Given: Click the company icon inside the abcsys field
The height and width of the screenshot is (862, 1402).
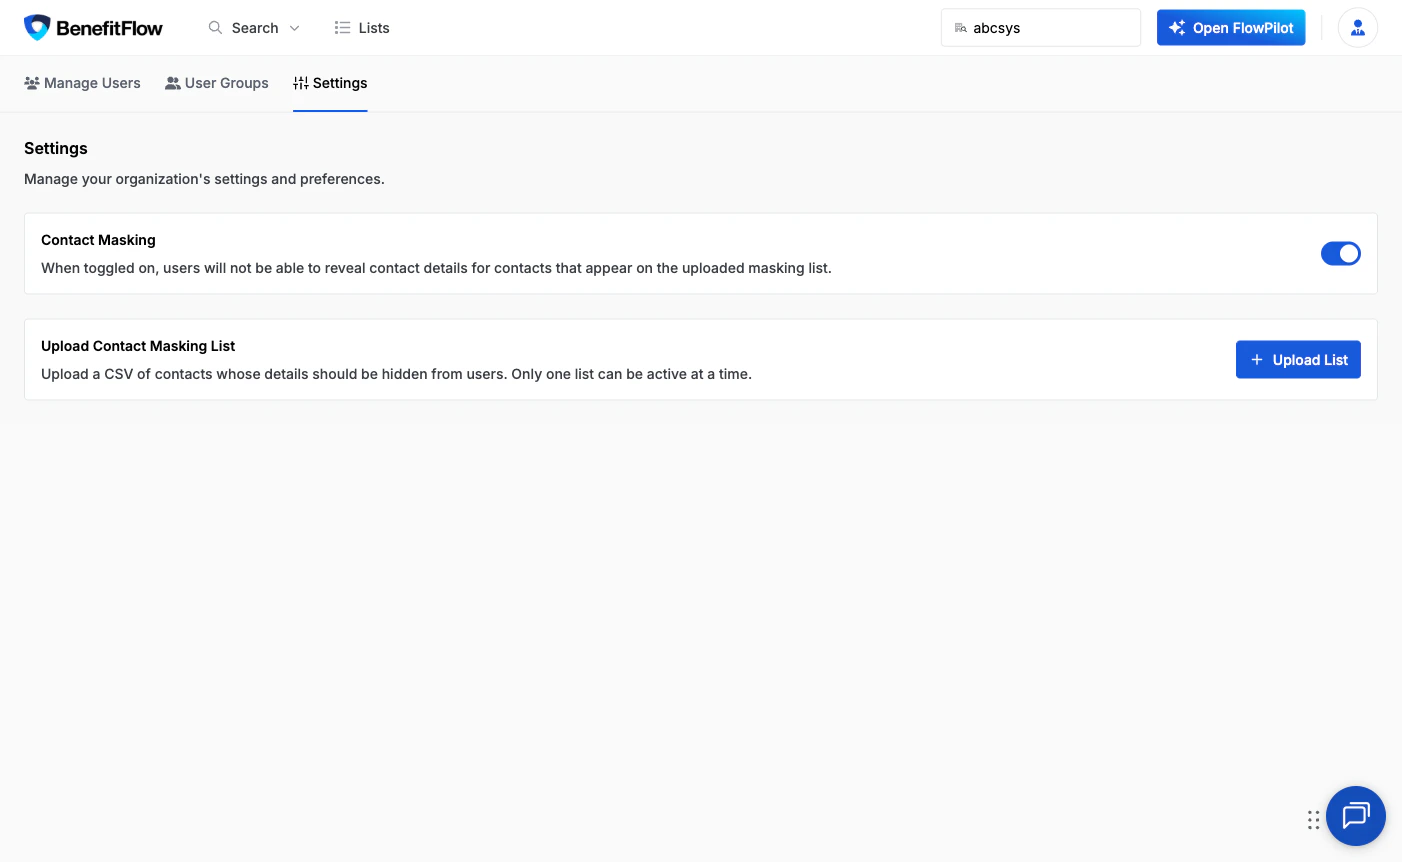Looking at the screenshot, I should 959,27.
